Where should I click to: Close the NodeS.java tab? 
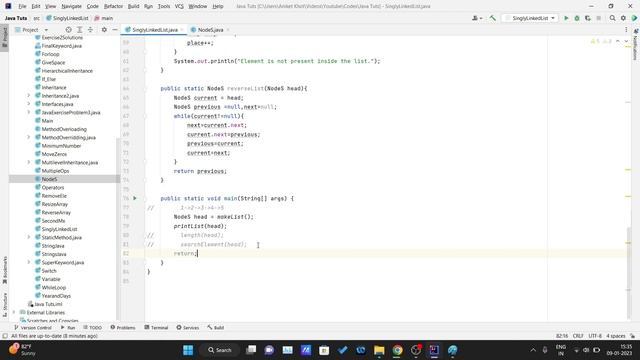pos(228,30)
